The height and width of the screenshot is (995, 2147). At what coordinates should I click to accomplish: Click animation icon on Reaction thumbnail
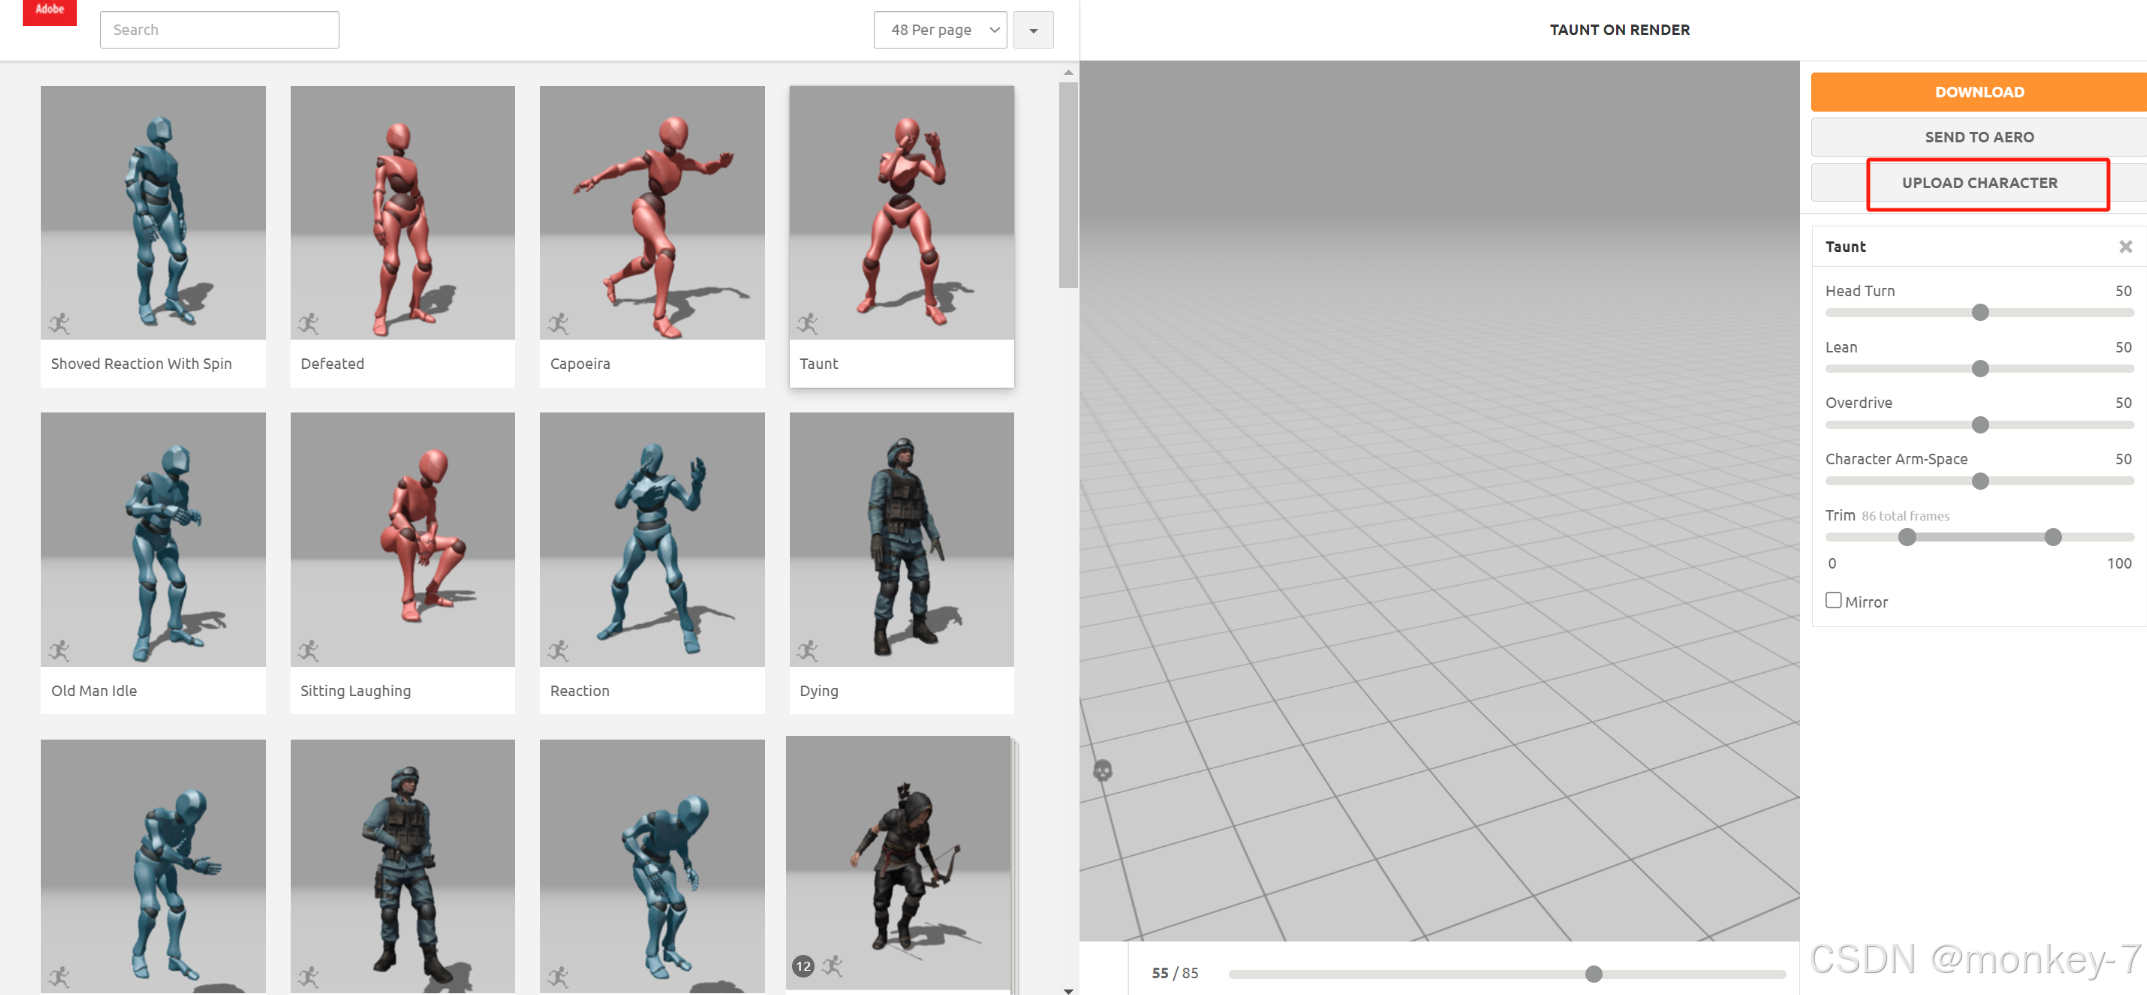click(x=558, y=651)
